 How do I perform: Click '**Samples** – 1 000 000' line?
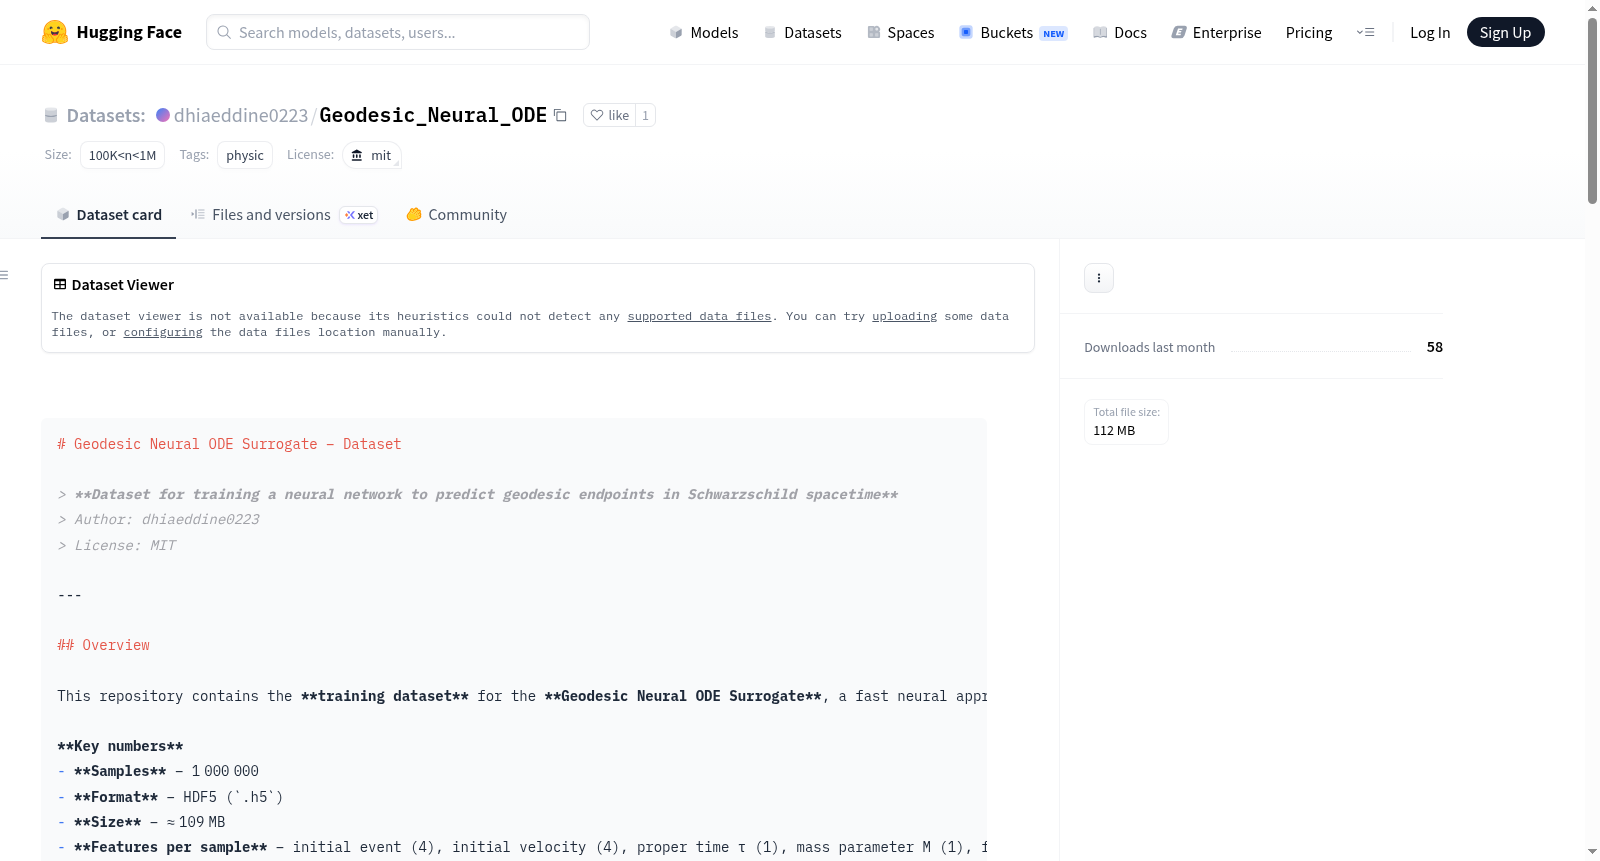[158, 771]
